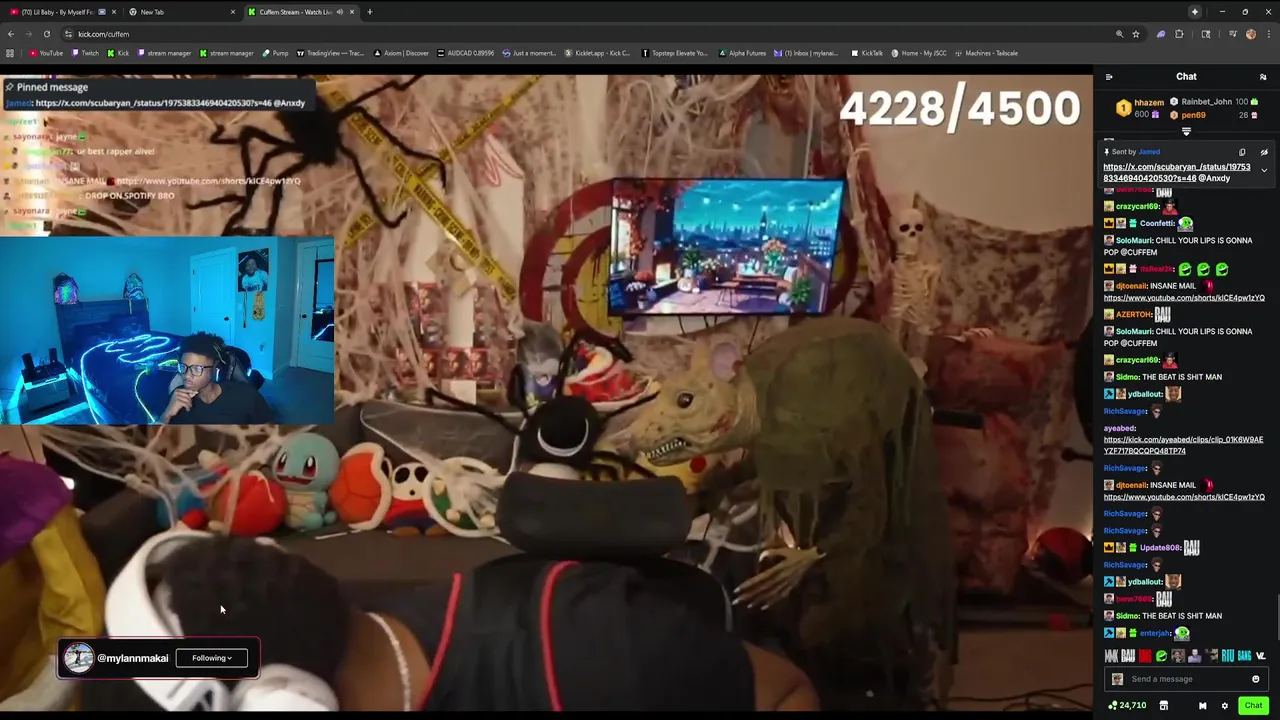Screen dimensions: 1280x720
Task: Insert the cyan BANS quick emote
Action: click(x=1244, y=656)
